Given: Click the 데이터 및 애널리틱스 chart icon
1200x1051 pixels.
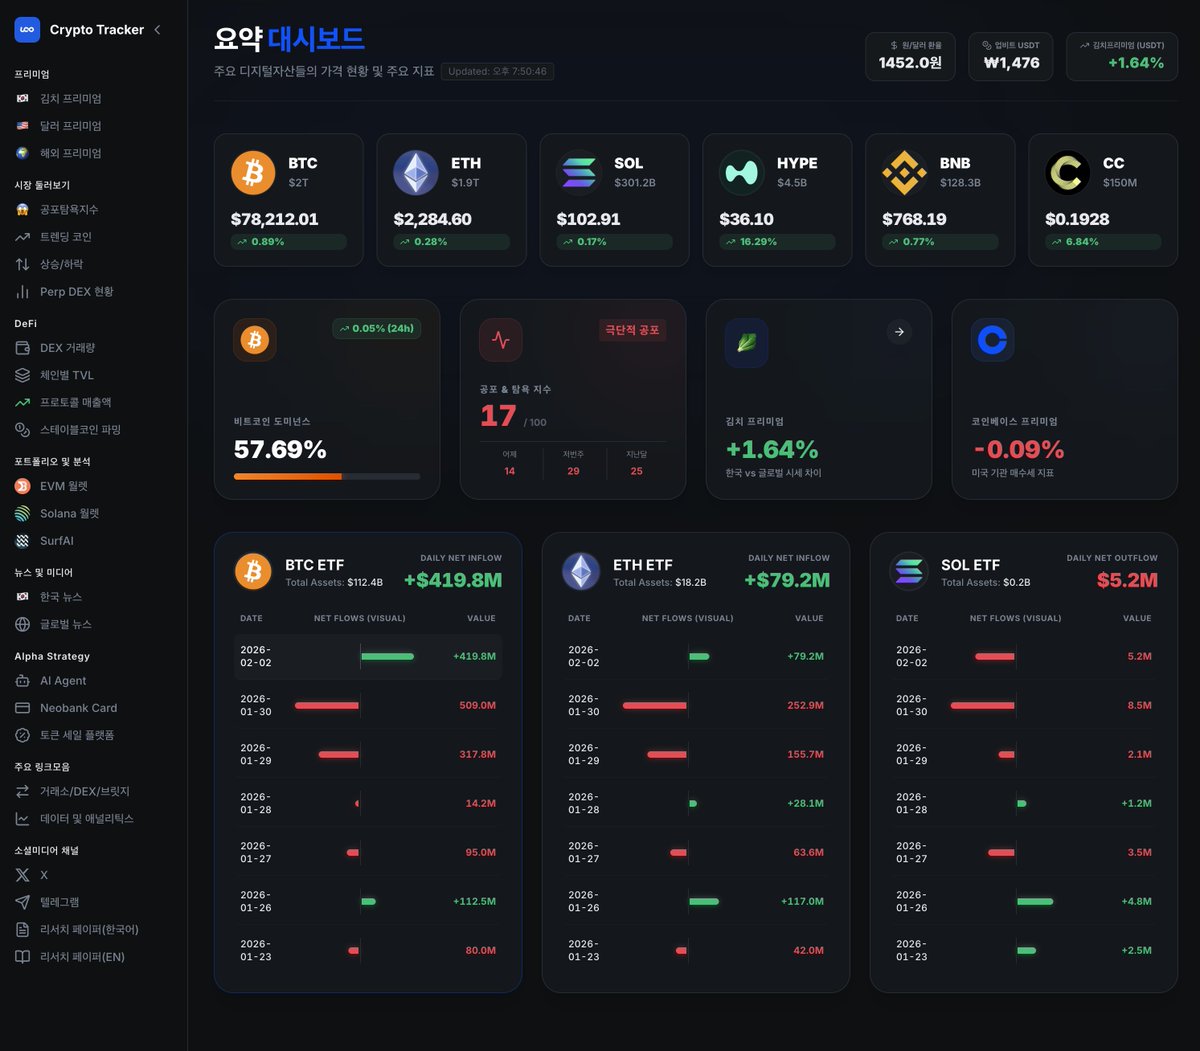Looking at the screenshot, I should pyautogui.click(x=22, y=819).
